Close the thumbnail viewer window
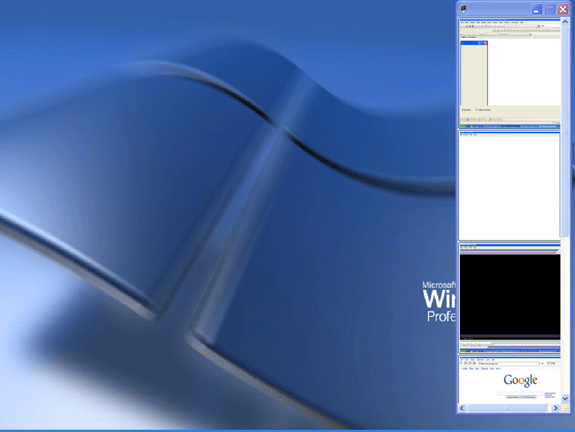Image resolution: width=575 pixels, height=432 pixels. [x=563, y=9]
